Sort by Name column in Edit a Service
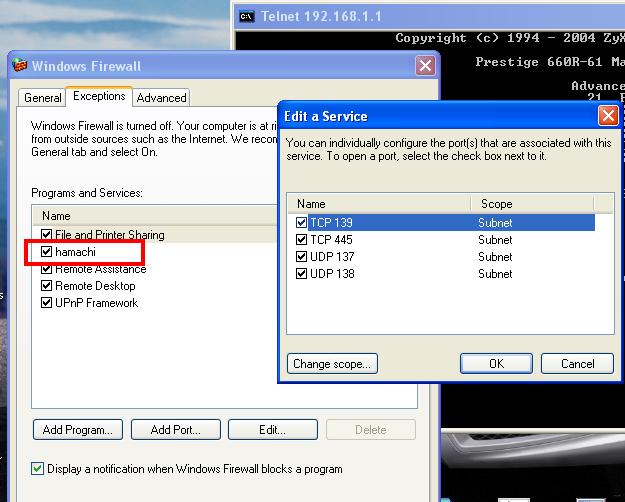The height and width of the screenshot is (502, 625). coord(379,204)
